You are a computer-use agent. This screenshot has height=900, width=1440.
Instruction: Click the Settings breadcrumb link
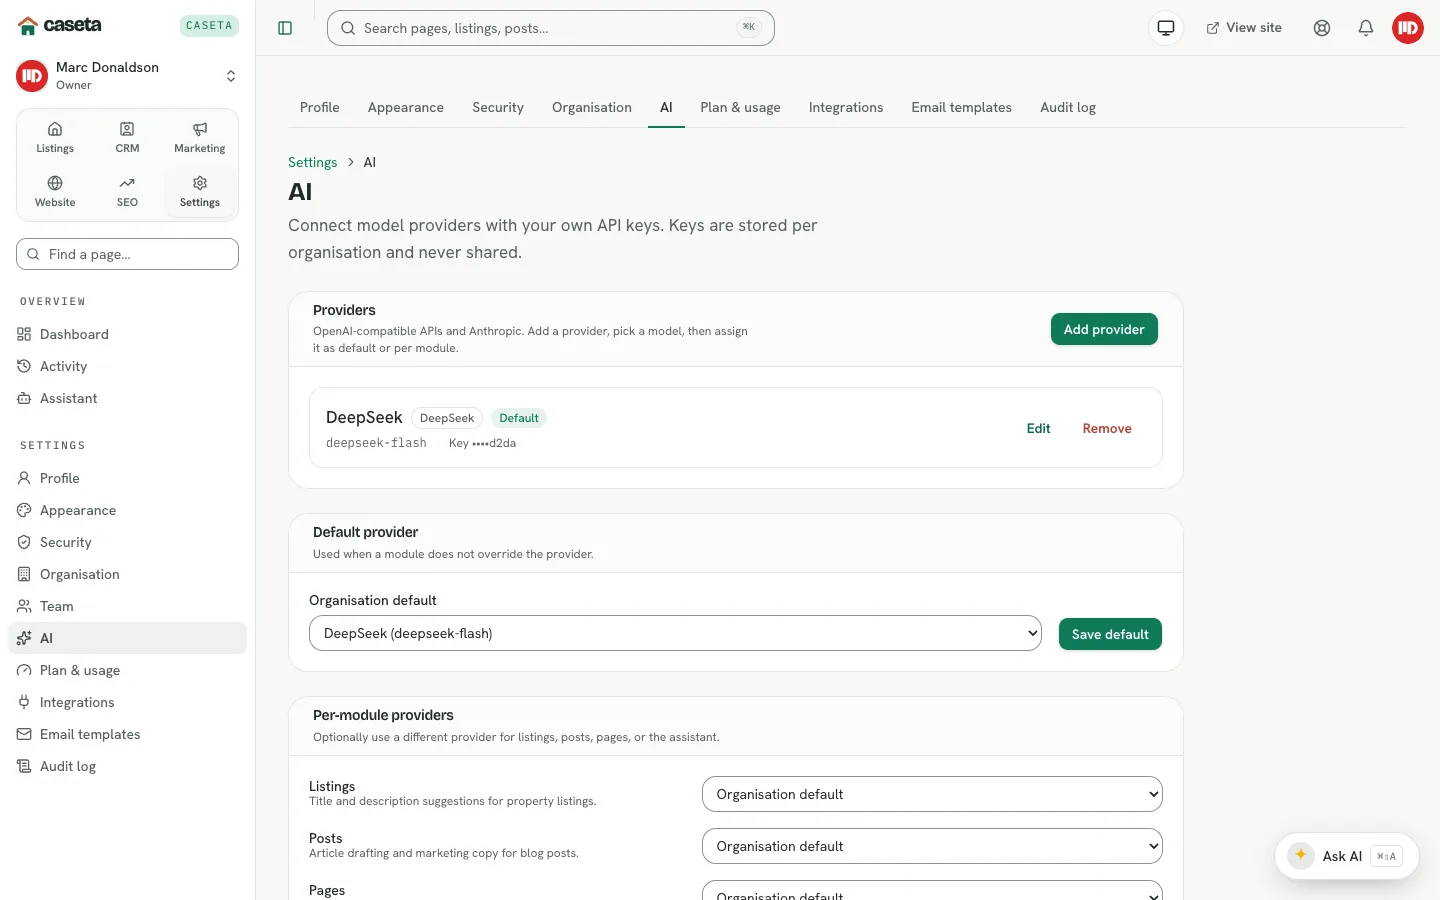click(312, 162)
